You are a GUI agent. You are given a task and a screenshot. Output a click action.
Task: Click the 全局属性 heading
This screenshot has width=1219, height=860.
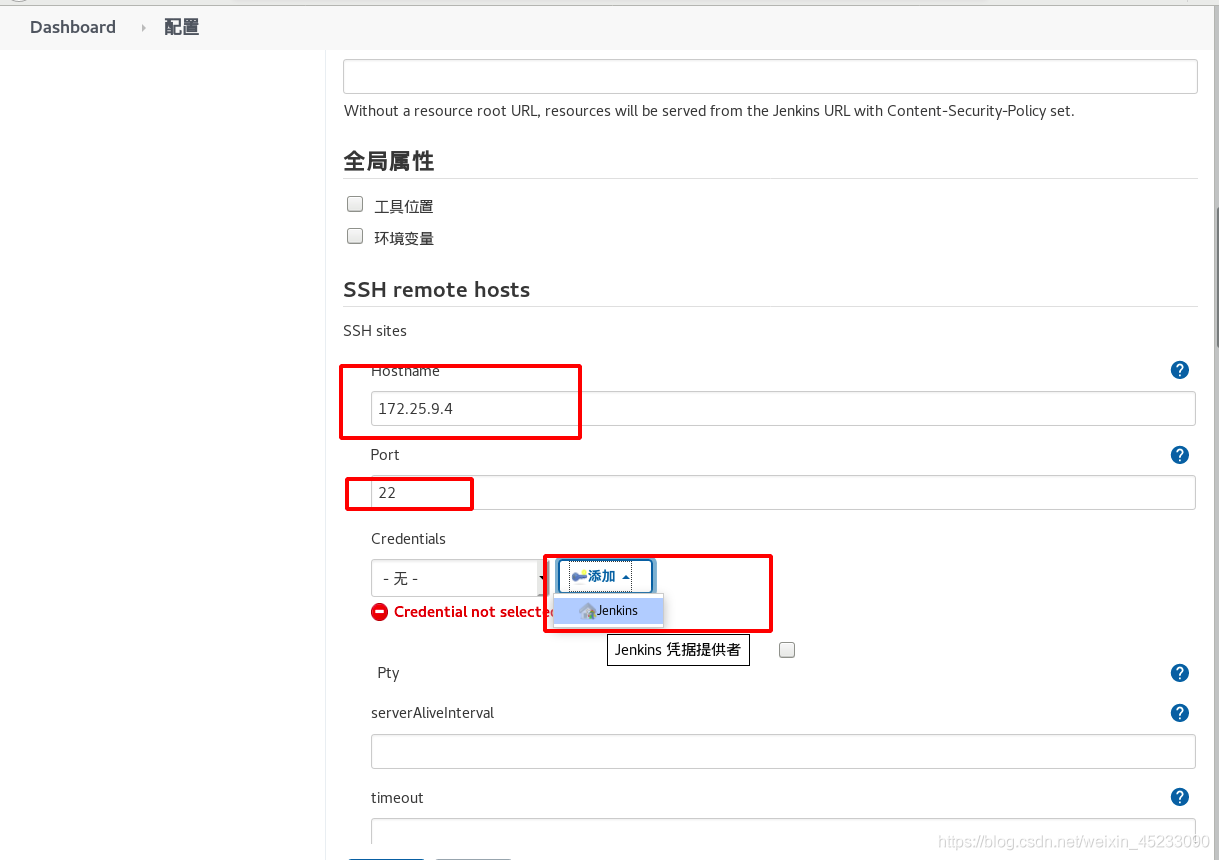coord(389,161)
